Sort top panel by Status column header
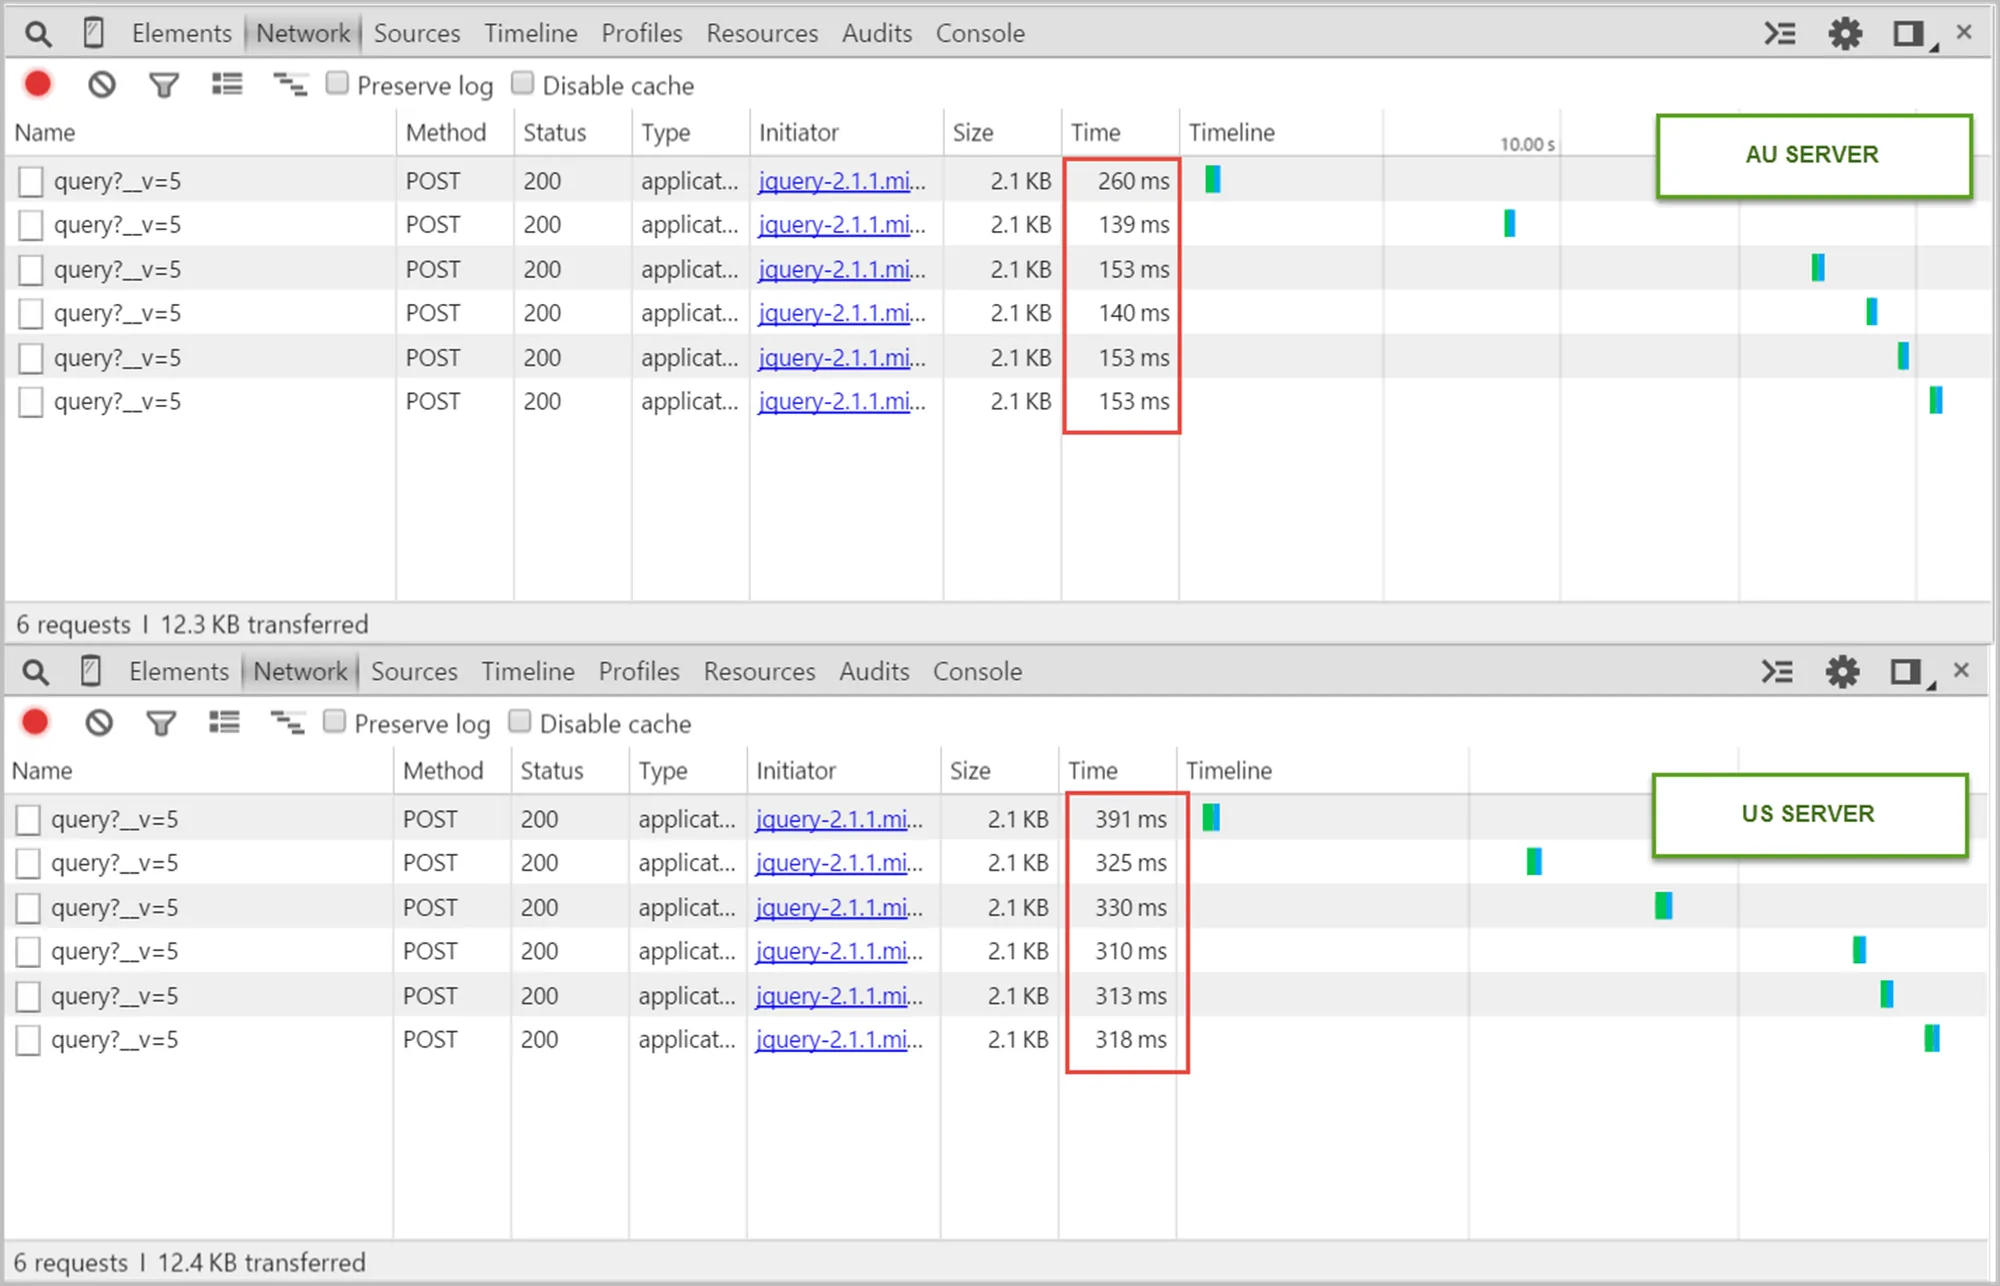The height and width of the screenshot is (1286, 2000). tap(573, 132)
